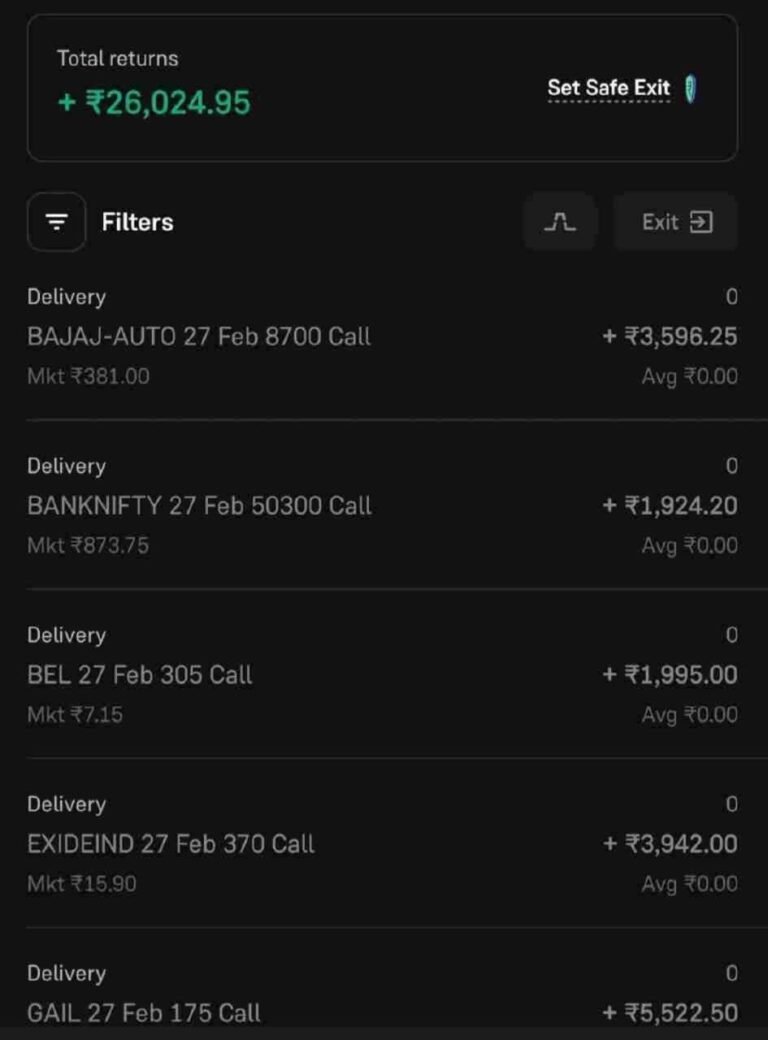Tap the safe exit shield icon

click(x=691, y=89)
